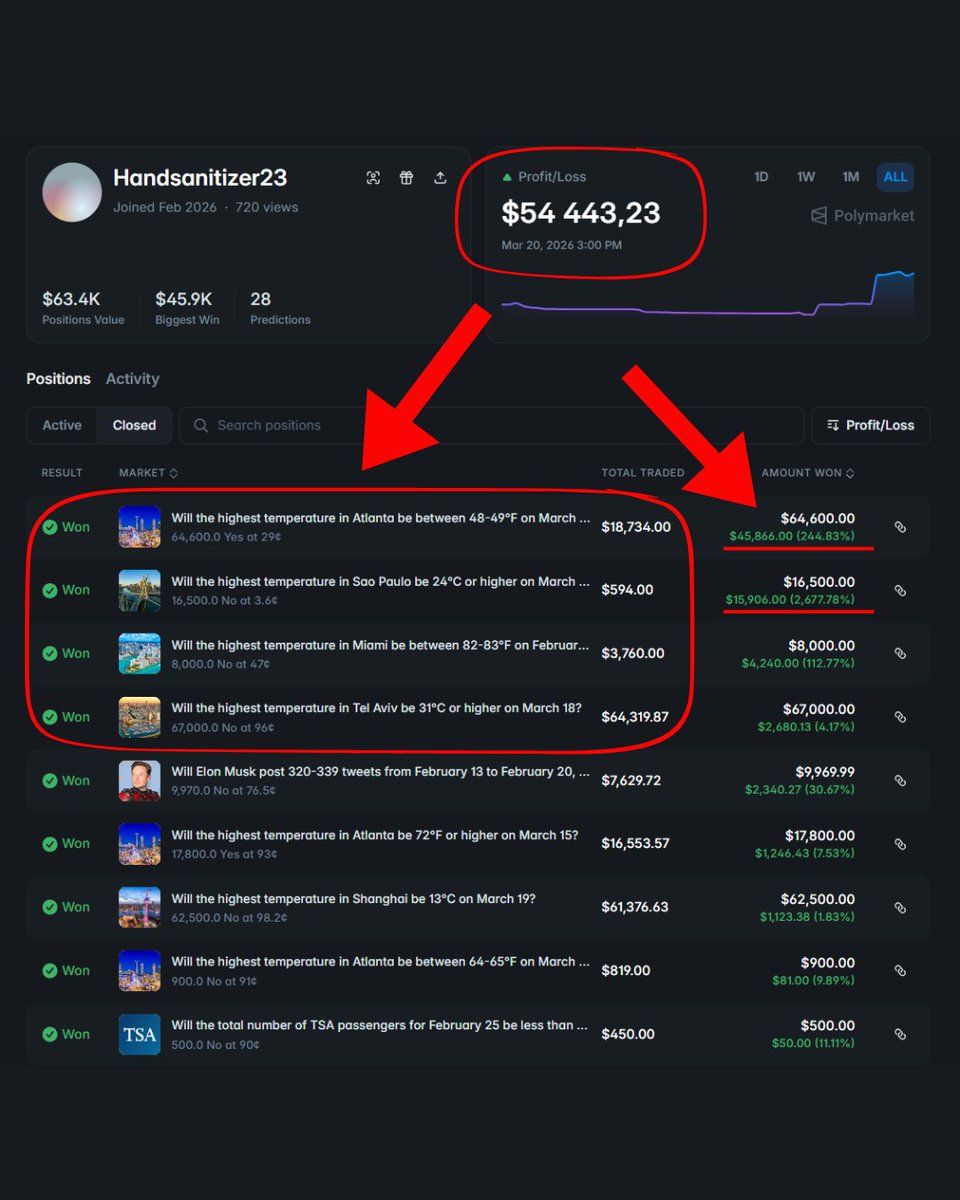Click the Elon Musk market thumbnail
This screenshot has width=960, height=1200.
pos(139,780)
